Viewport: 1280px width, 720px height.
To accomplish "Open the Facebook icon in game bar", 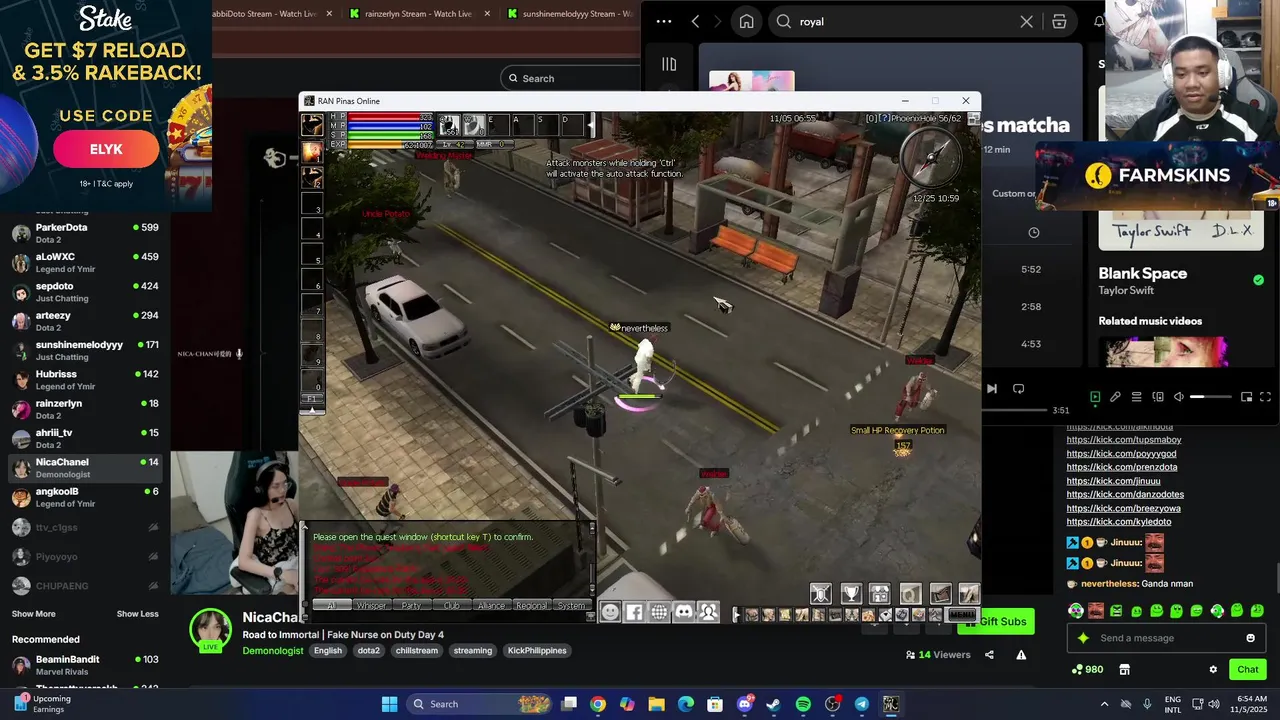I will 635,612.
